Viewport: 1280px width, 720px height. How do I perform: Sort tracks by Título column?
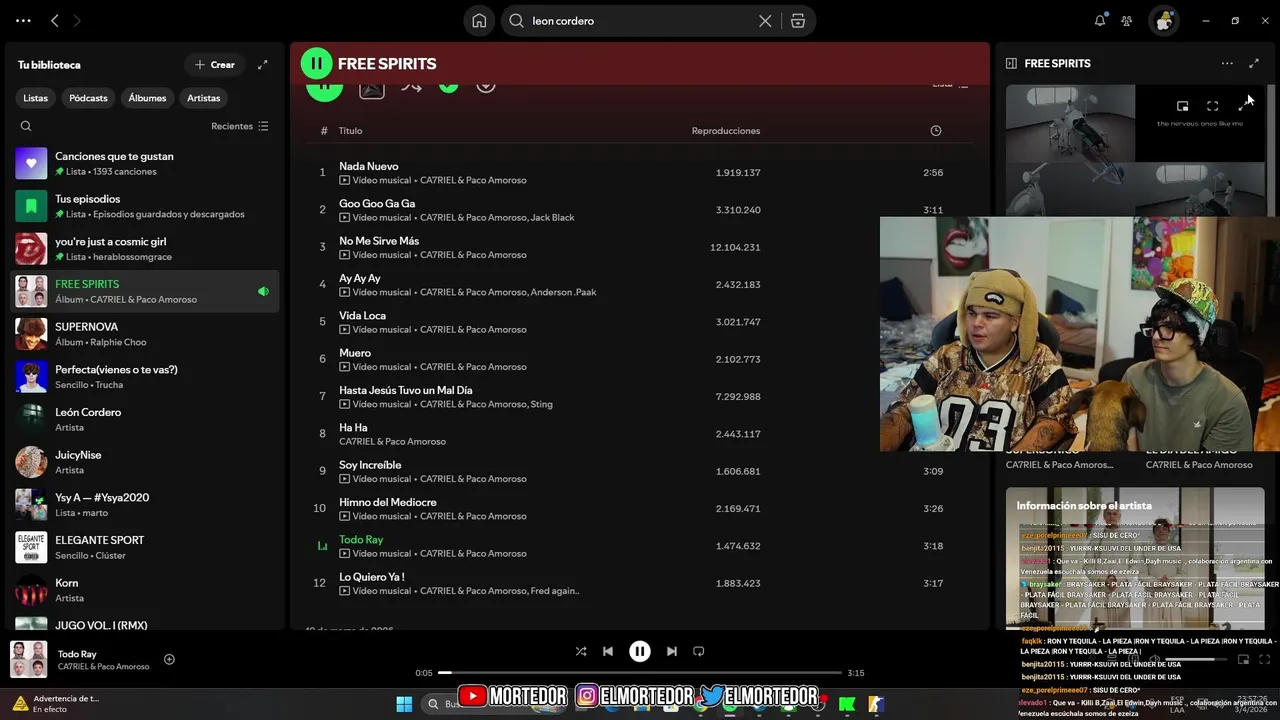pos(350,131)
